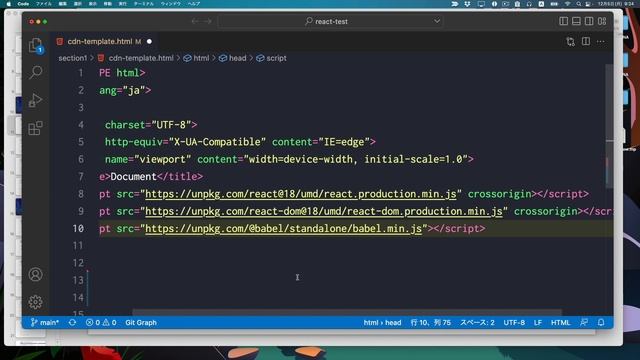Close the unsaved cdn-template.html tab dot
The width and height of the screenshot is (640, 360).
pos(149,41)
